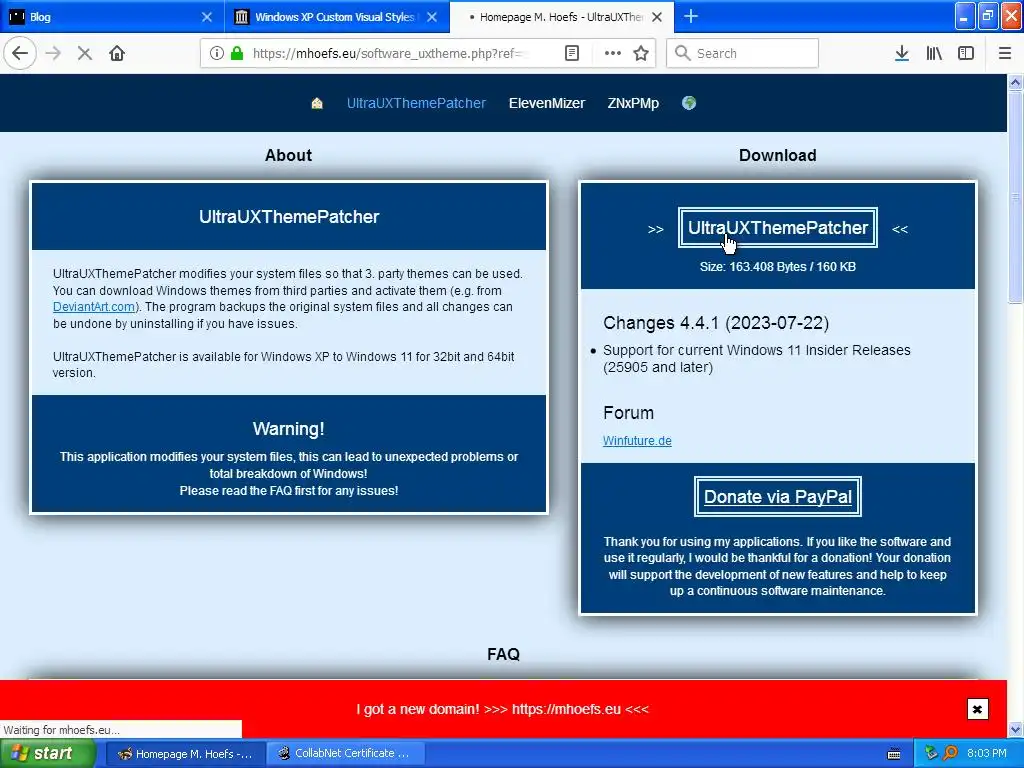
Task: Click the page scrollbar up arrow
Action: 1016,82
